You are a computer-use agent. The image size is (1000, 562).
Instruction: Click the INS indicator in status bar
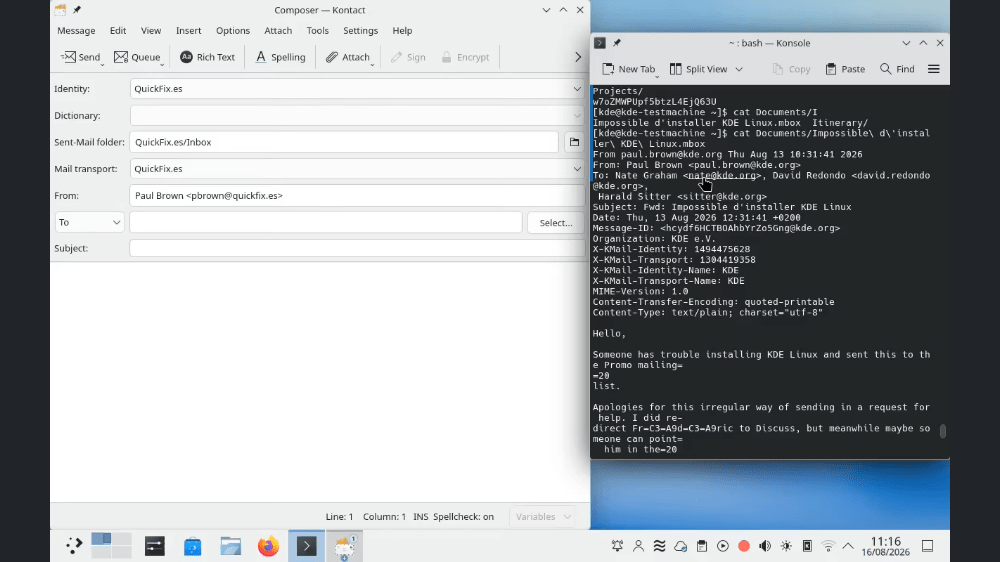point(420,517)
